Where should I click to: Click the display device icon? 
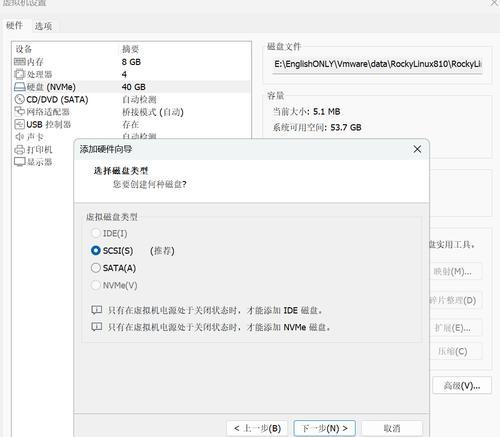tap(20, 162)
